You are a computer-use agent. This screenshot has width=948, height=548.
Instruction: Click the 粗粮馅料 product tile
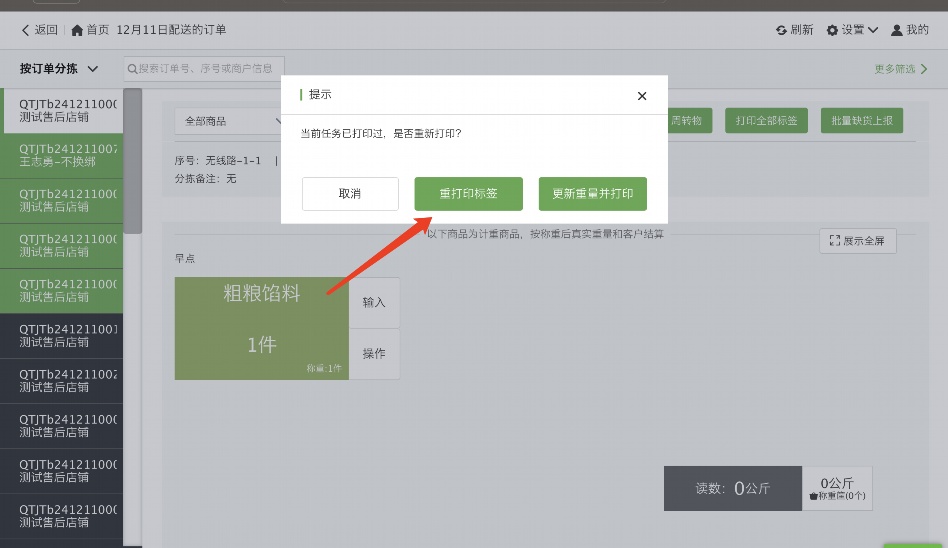(261, 328)
